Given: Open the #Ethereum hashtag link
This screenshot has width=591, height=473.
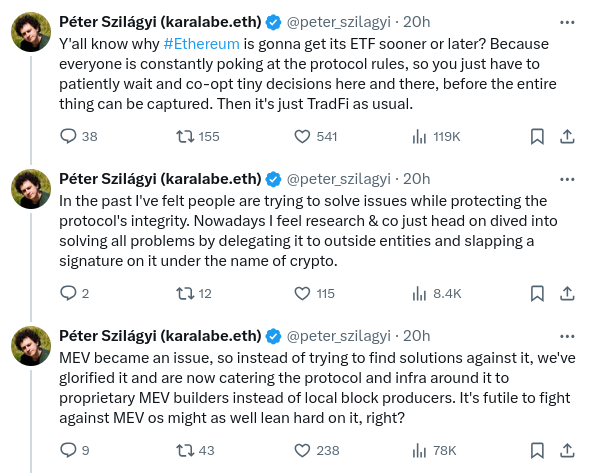Looking at the screenshot, I should [202, 44].
